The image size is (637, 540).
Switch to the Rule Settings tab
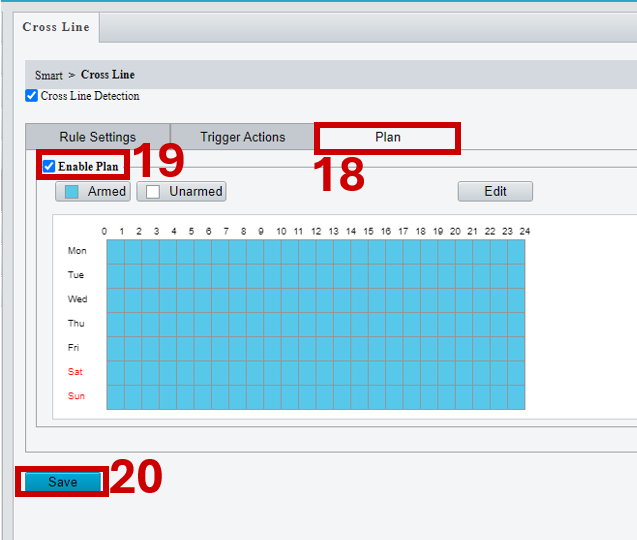(98, 137)
